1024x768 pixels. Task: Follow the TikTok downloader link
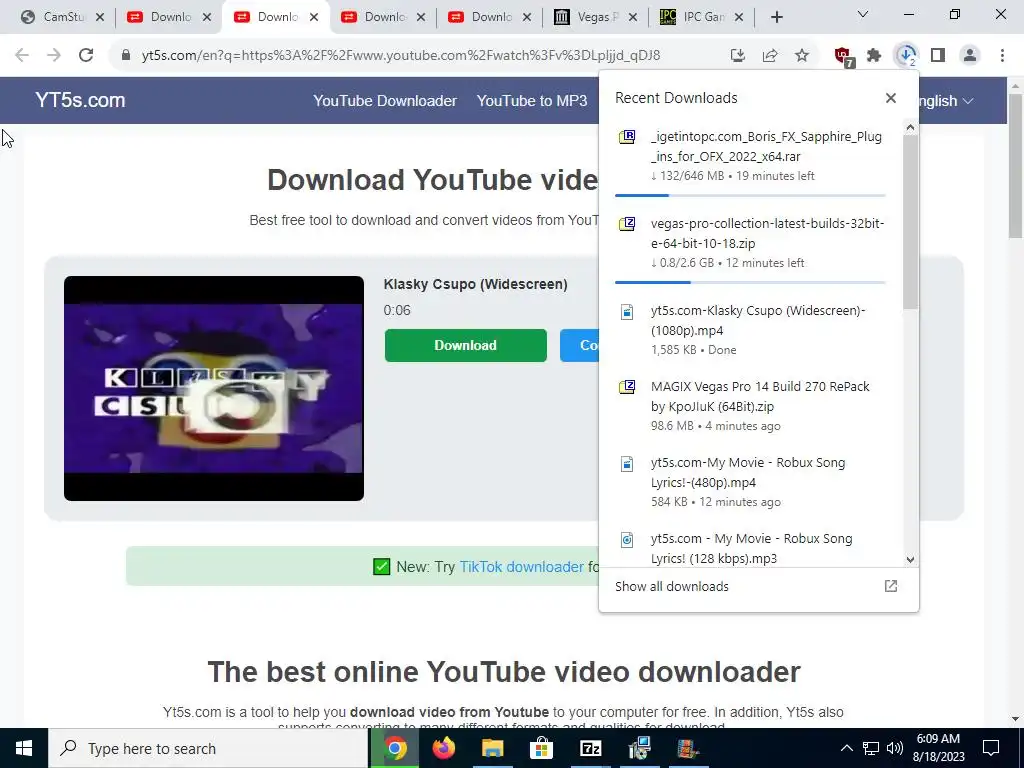click(x=521, y=567)
